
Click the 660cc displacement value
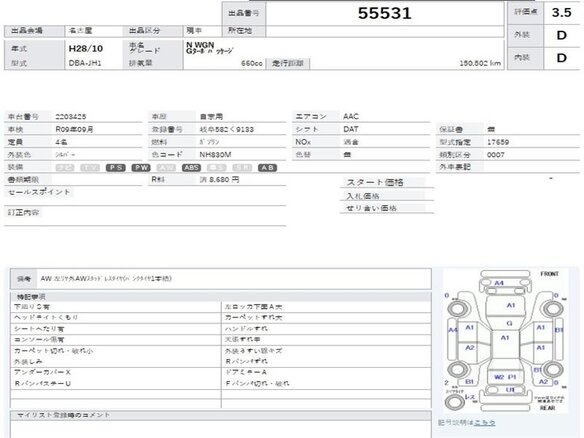click(252, 63)
